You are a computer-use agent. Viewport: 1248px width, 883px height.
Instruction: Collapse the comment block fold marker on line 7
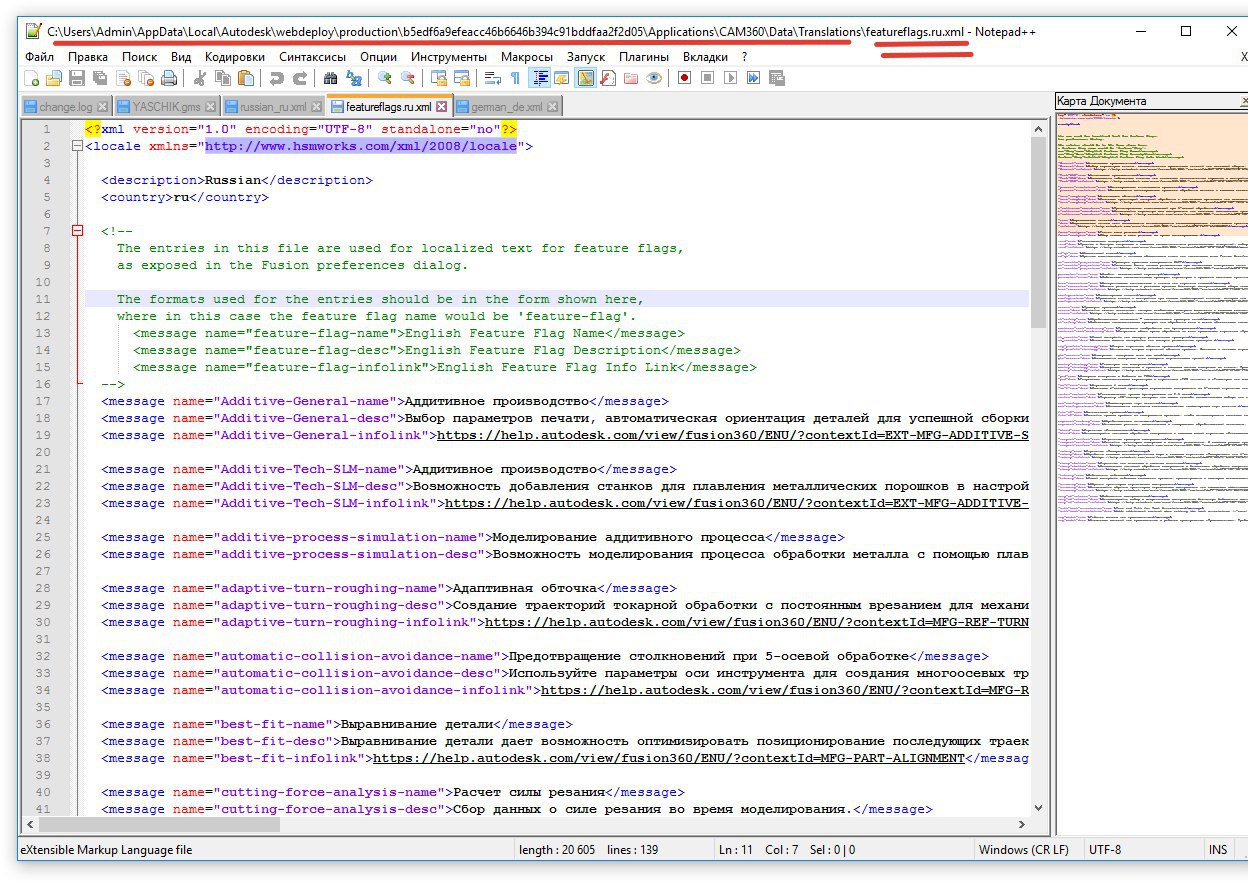(x=77, y=232)
